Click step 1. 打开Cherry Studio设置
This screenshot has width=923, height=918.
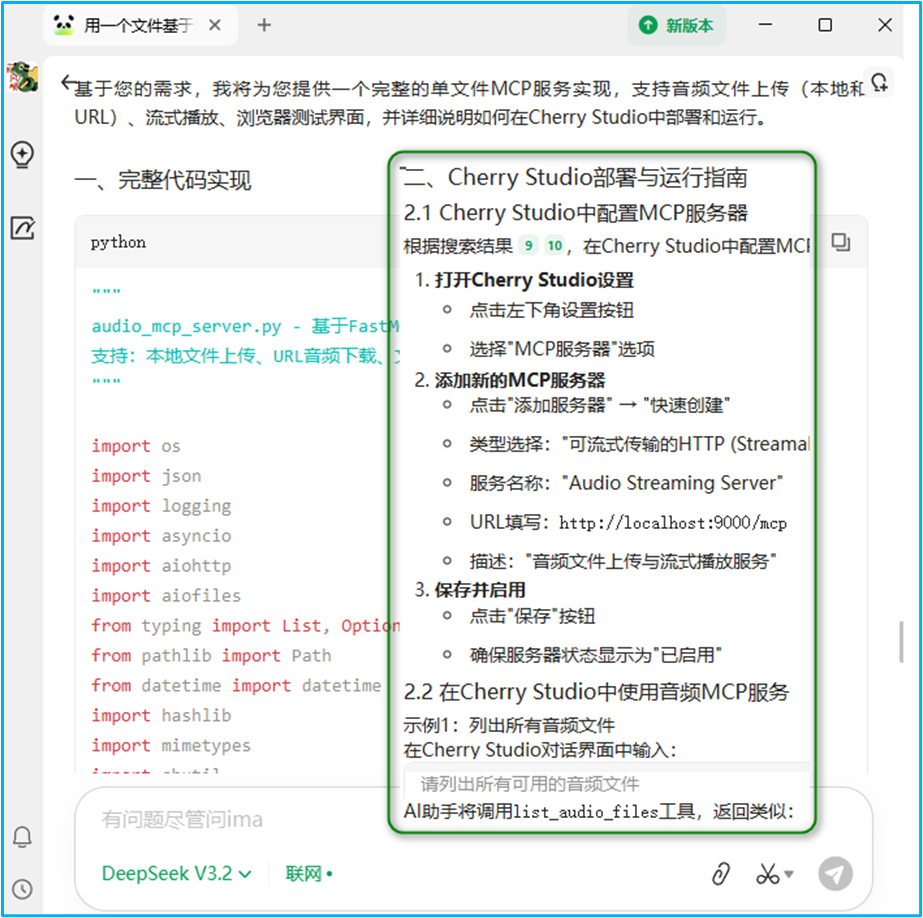(524, 280)
